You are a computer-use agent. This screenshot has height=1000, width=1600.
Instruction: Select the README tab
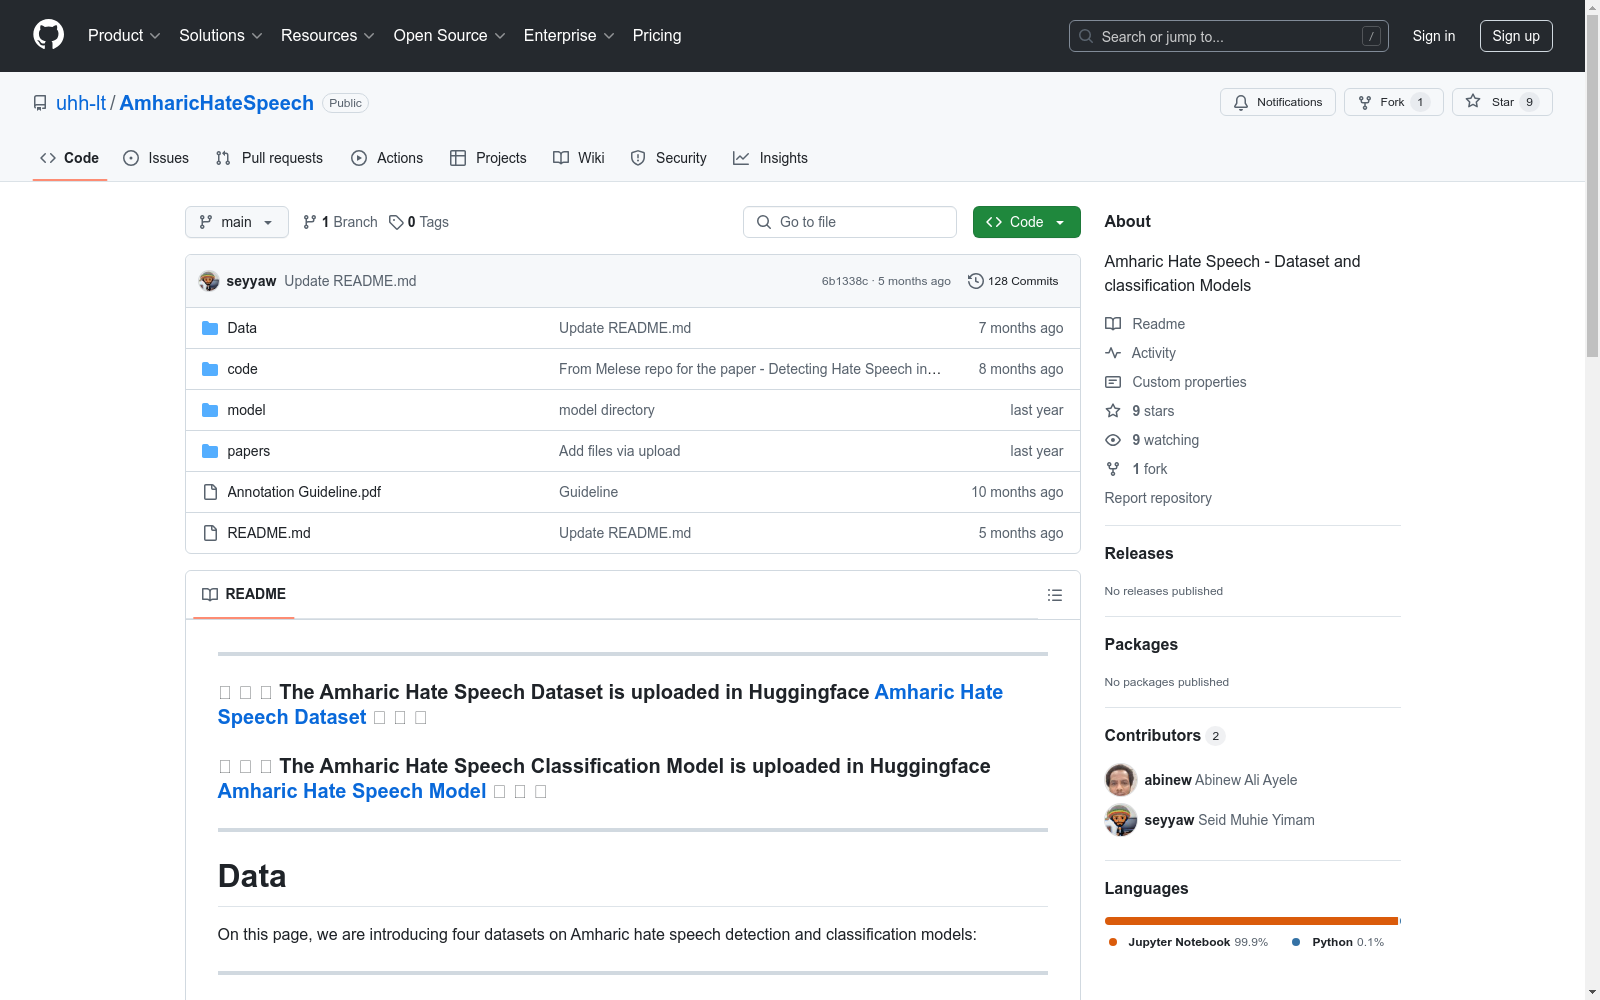244,594
